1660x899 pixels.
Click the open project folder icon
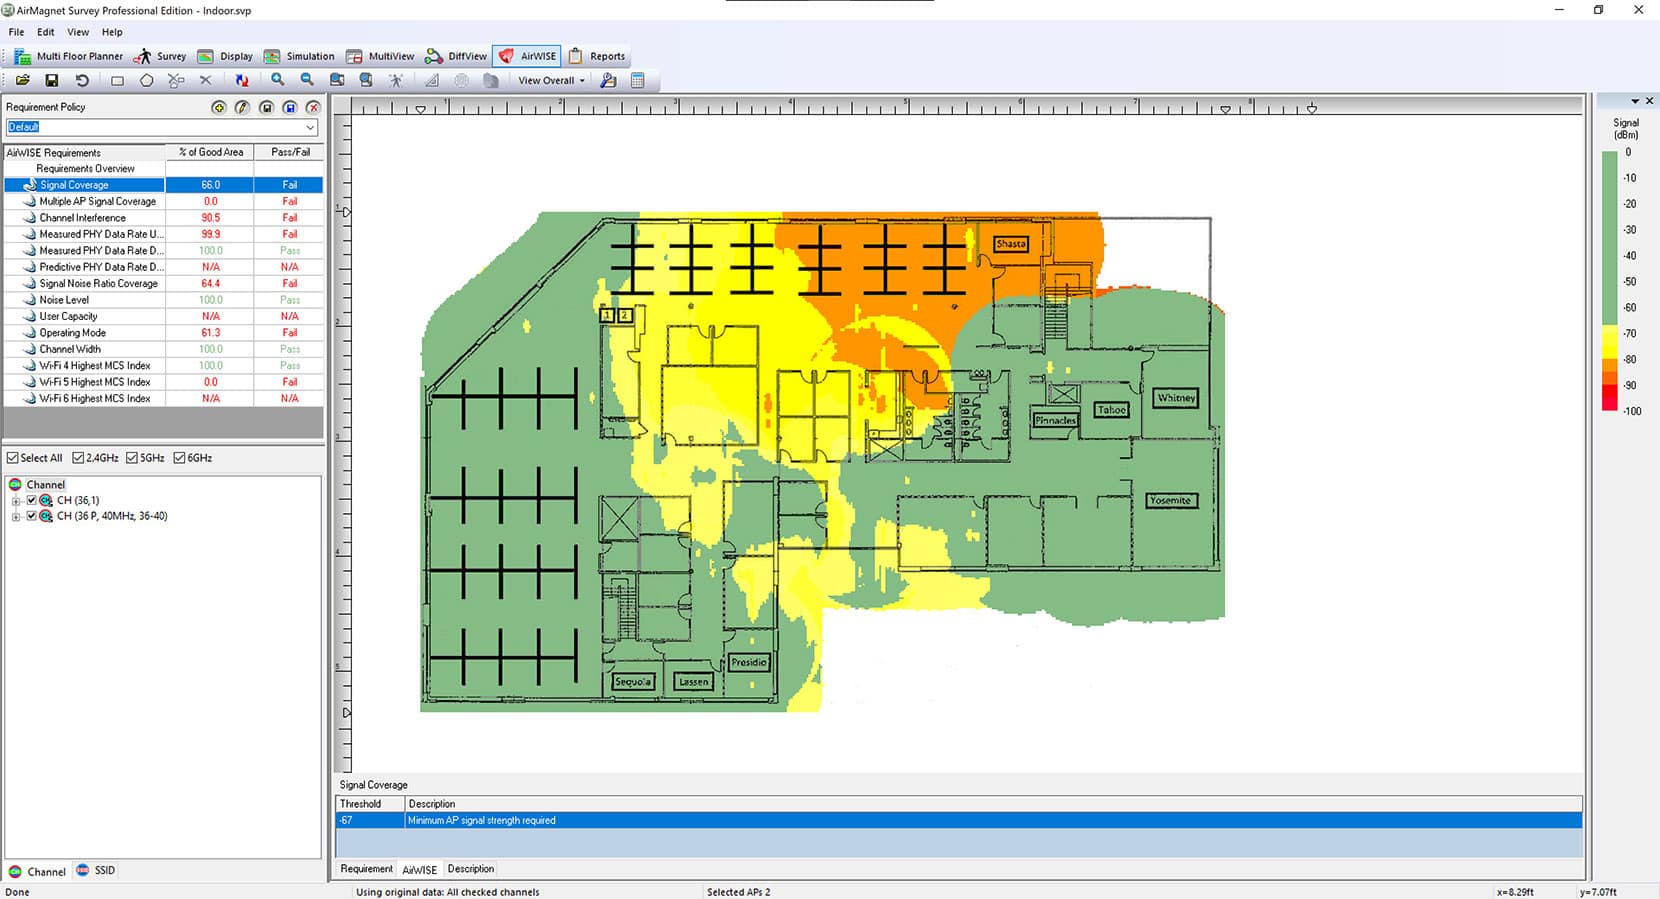22,80
